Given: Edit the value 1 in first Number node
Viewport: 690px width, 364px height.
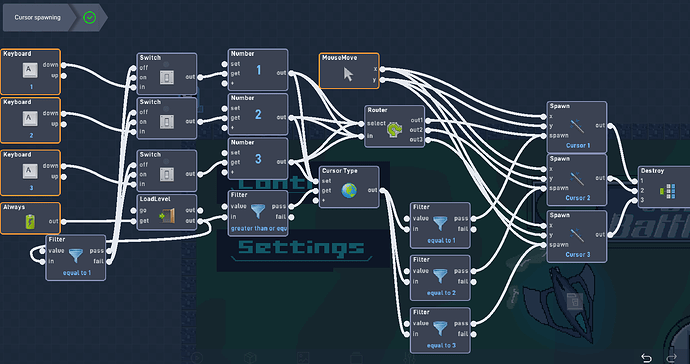Looking at the screenshot, I should (x=258, y=70).
